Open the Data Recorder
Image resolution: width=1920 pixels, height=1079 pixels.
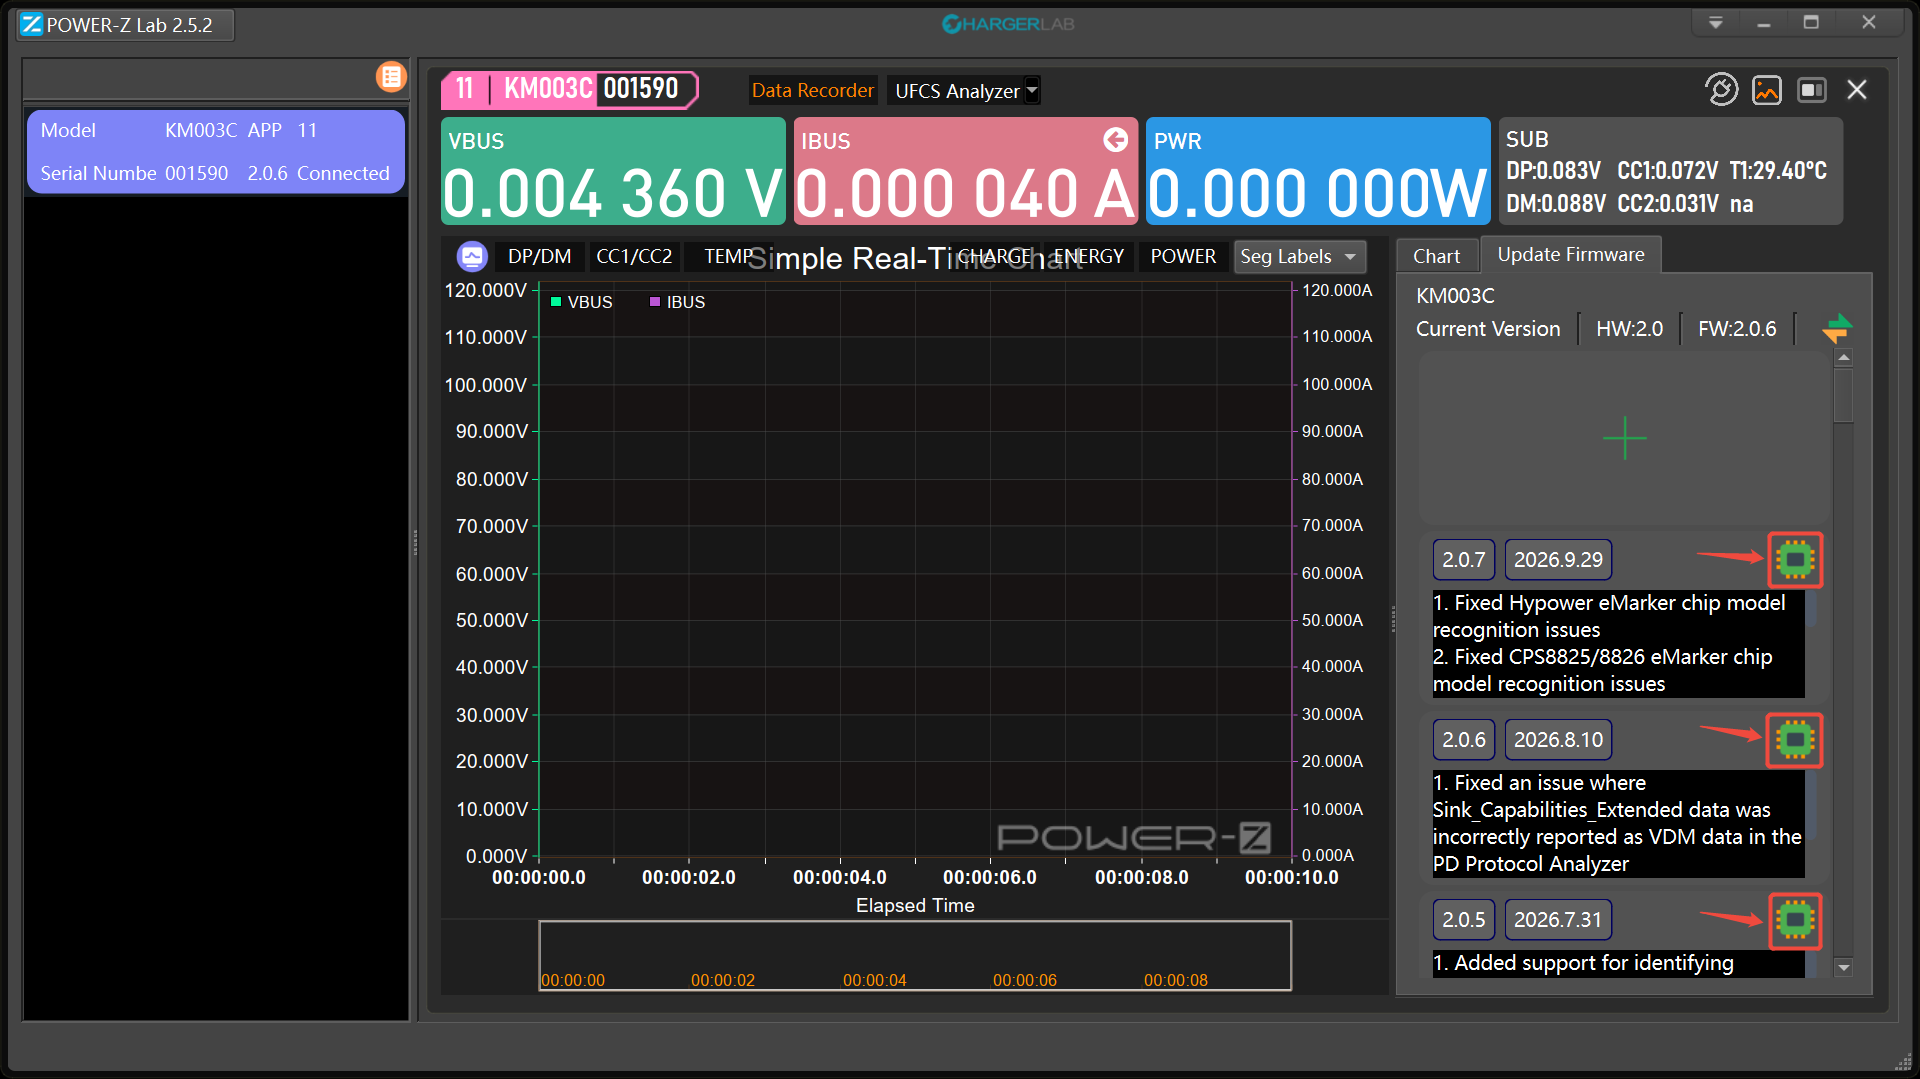[812, 90]
